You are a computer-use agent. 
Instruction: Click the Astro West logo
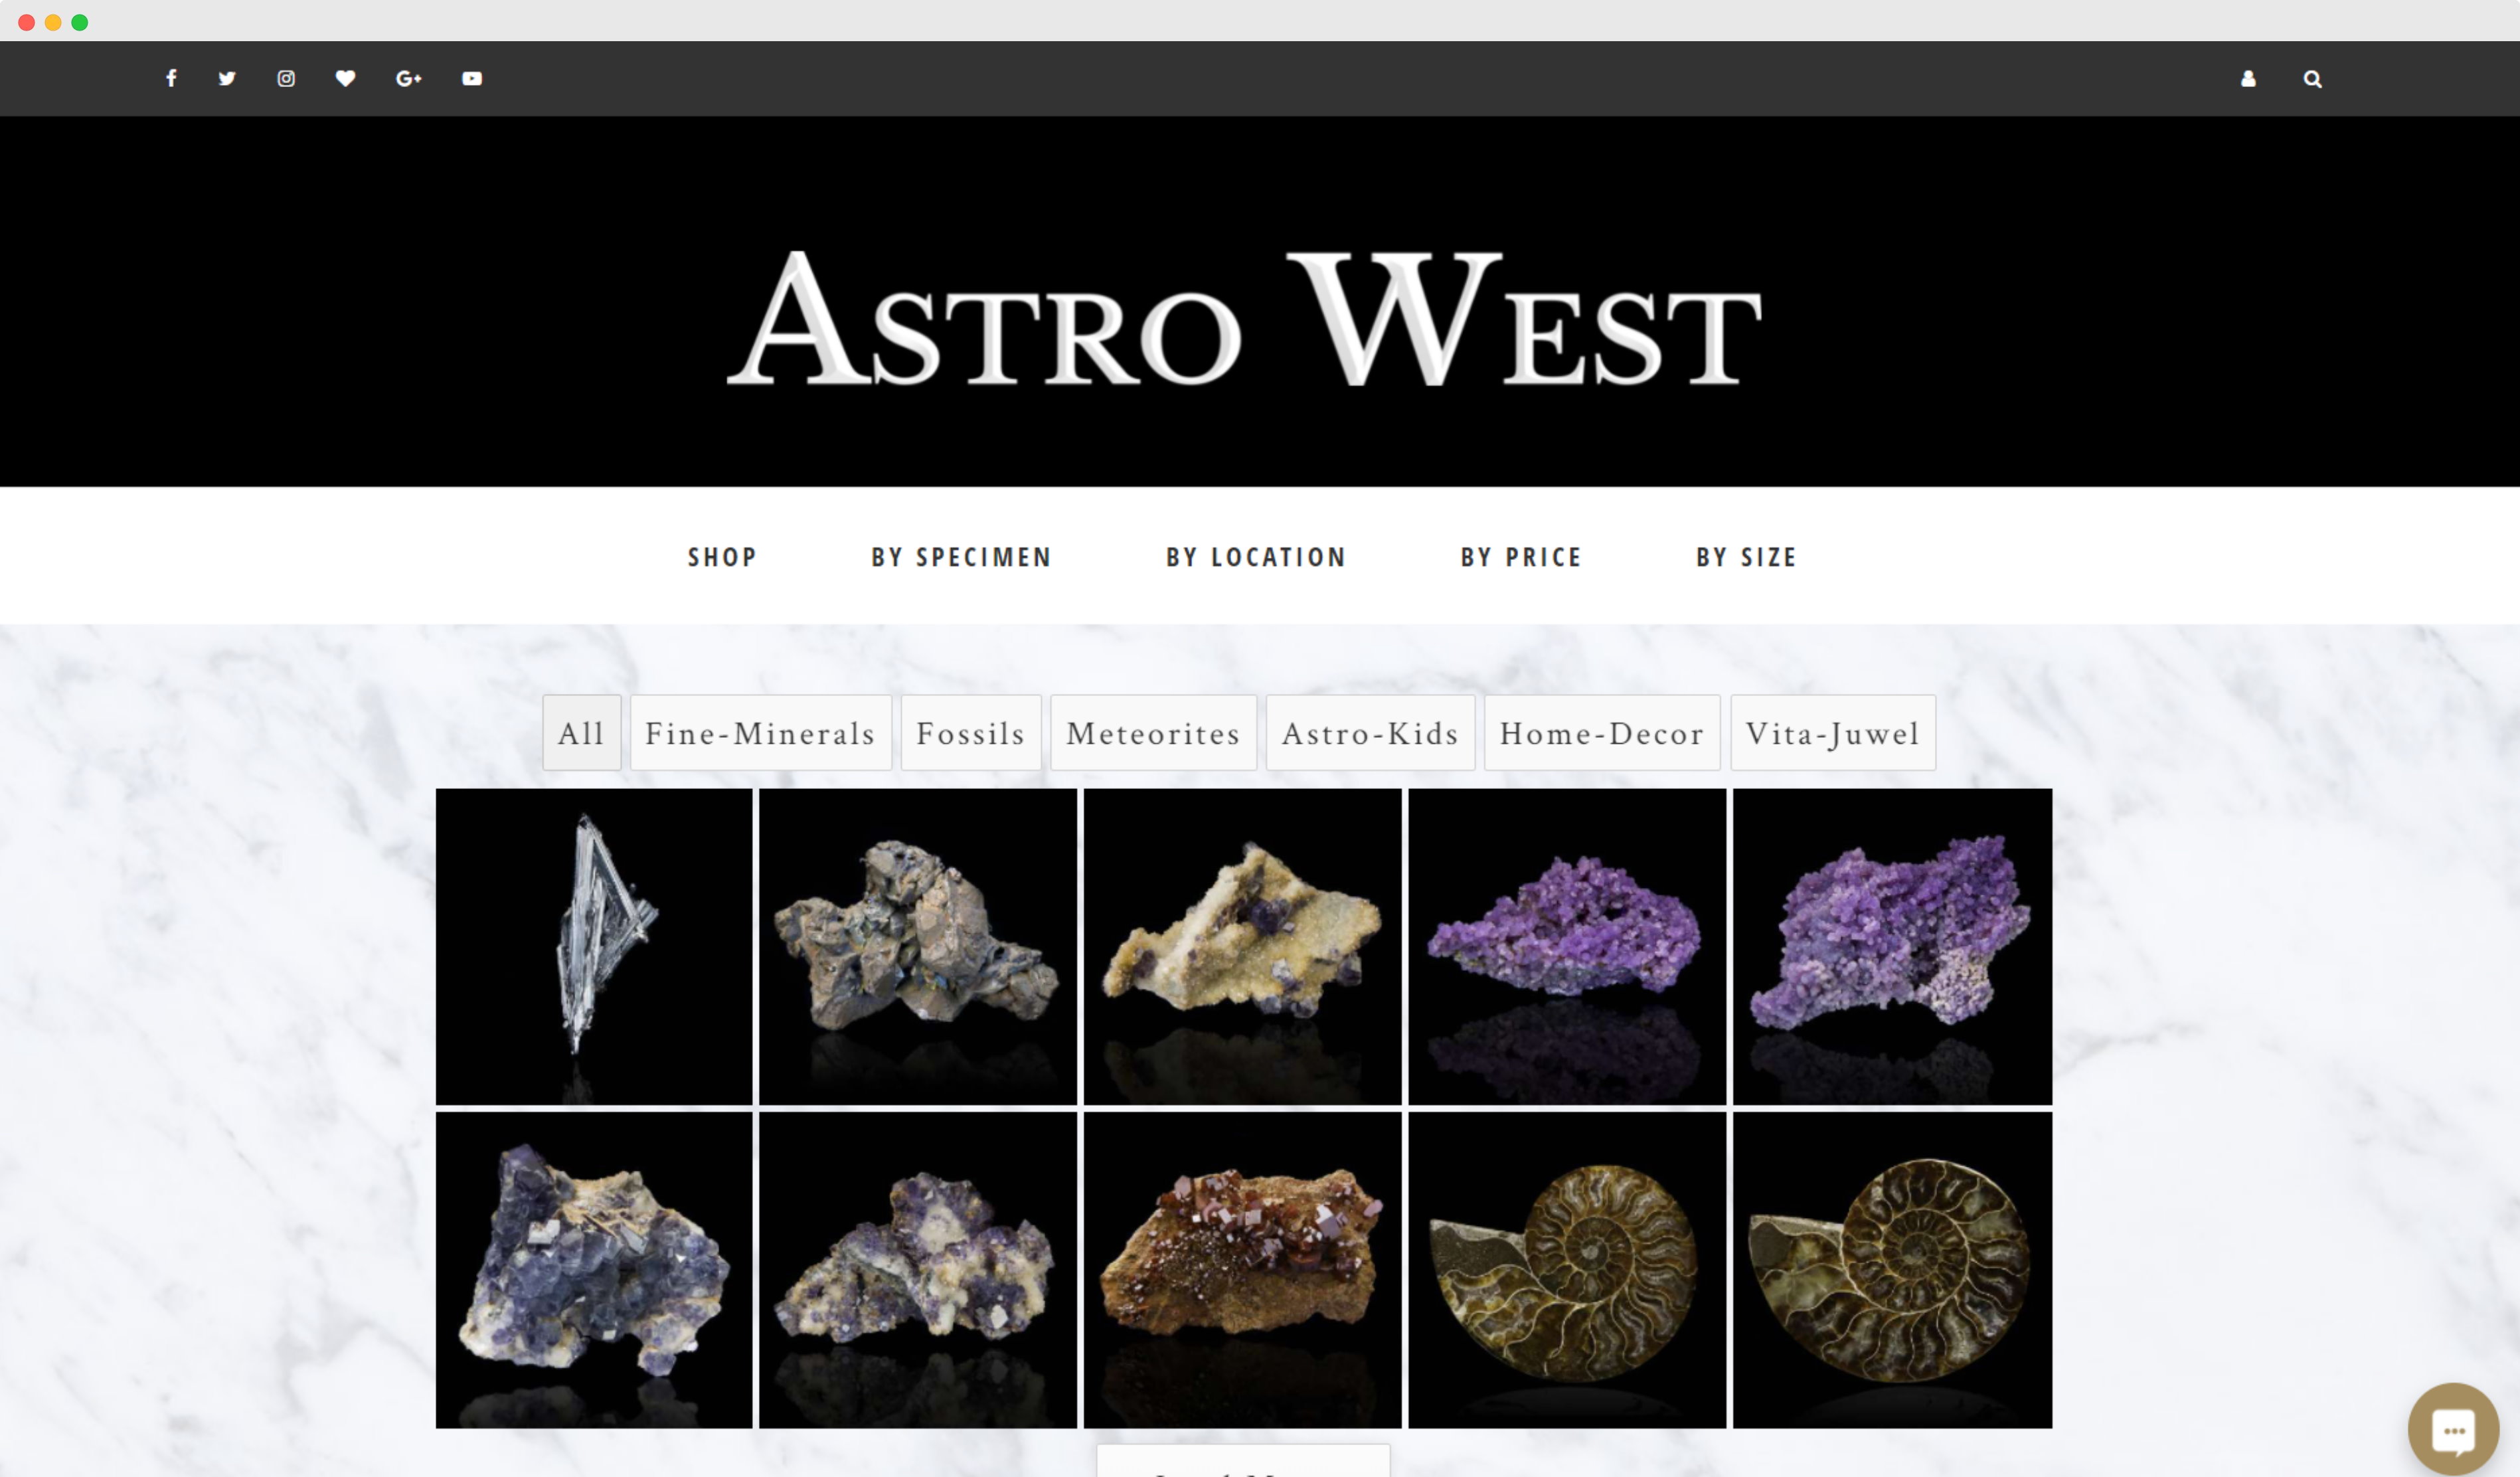pyautogui.click(x=1244, y=318)
